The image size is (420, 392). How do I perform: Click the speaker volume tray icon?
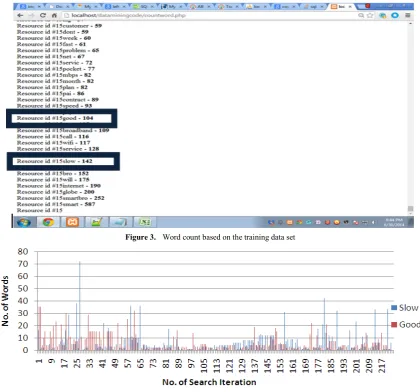(x=373, y=222)
